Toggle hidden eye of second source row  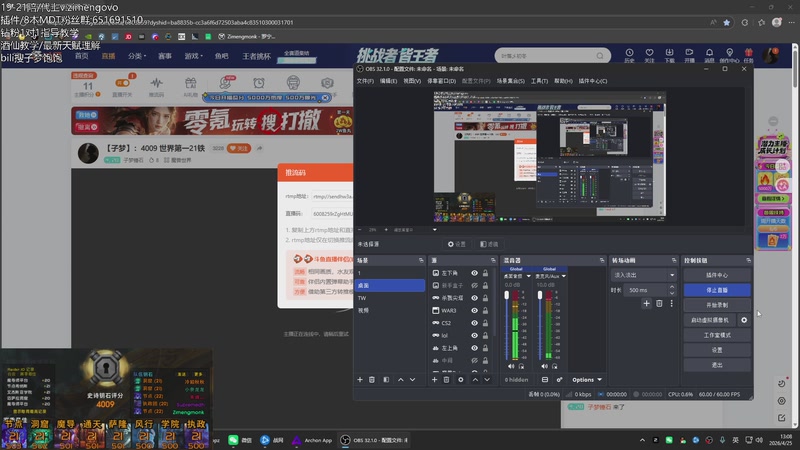pyautogui.click(x=474, y=285)
